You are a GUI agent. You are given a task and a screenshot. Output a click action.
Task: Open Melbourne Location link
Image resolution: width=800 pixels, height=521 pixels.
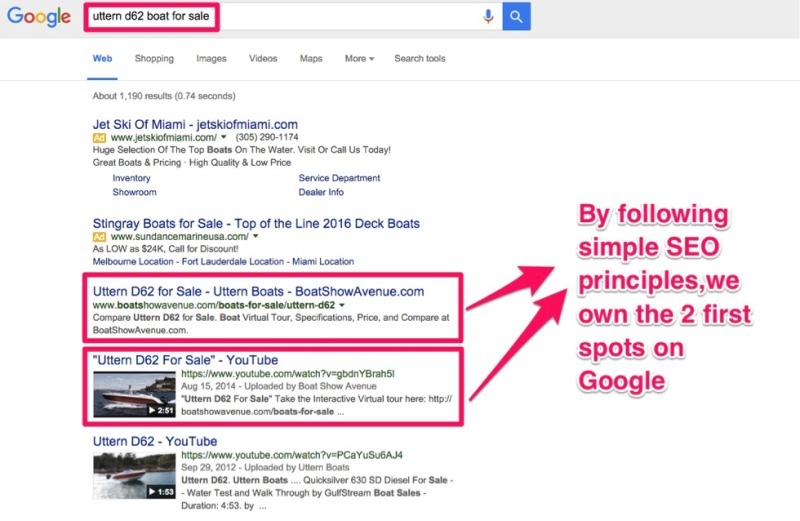[x=133, y=261]
